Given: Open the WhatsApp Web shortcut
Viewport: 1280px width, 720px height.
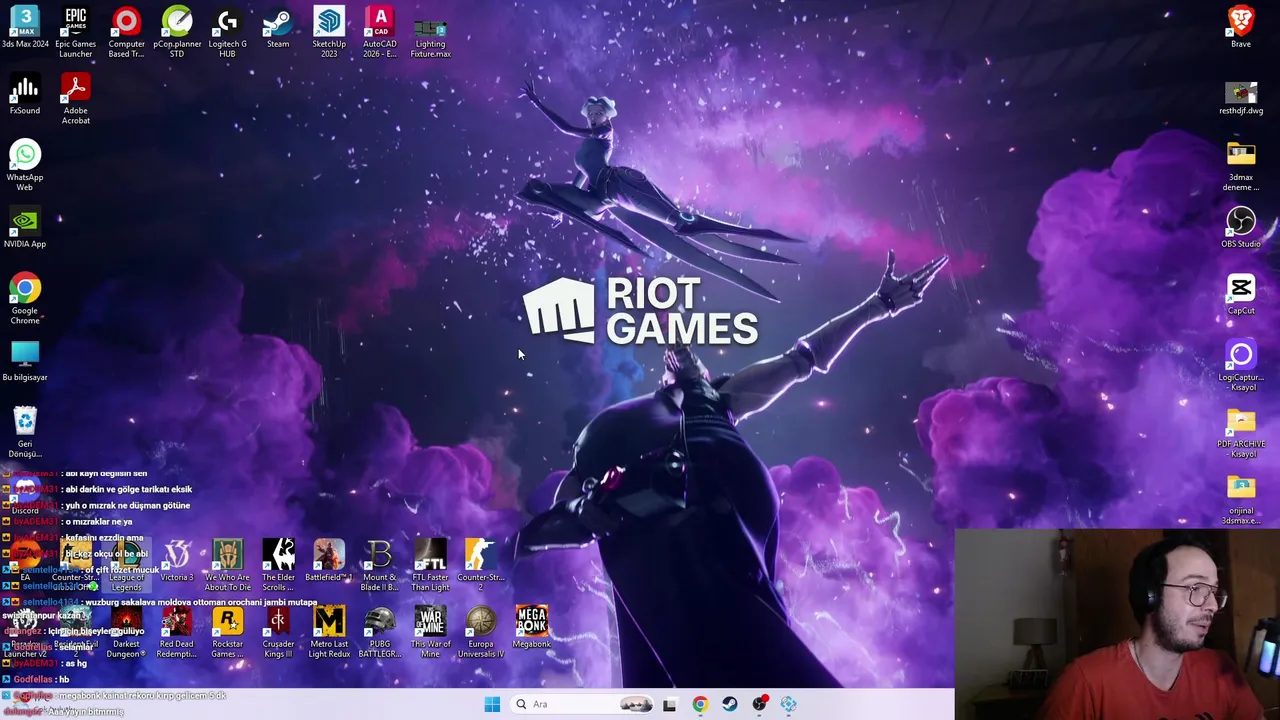Looking at the screenshot, I should click(25, 164).
